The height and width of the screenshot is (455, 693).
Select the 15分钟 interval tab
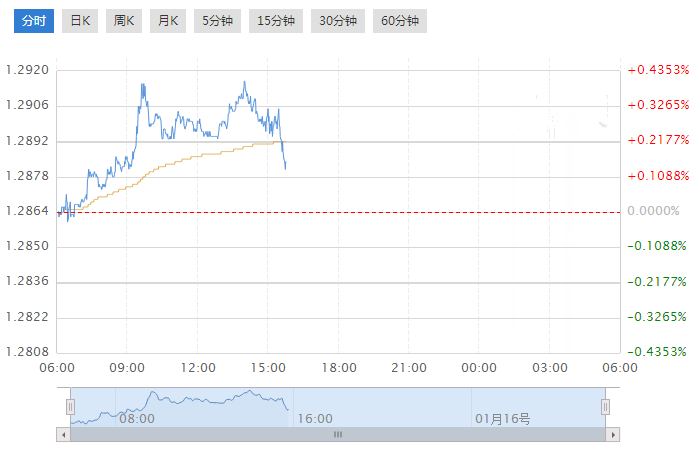coord(275,20)
